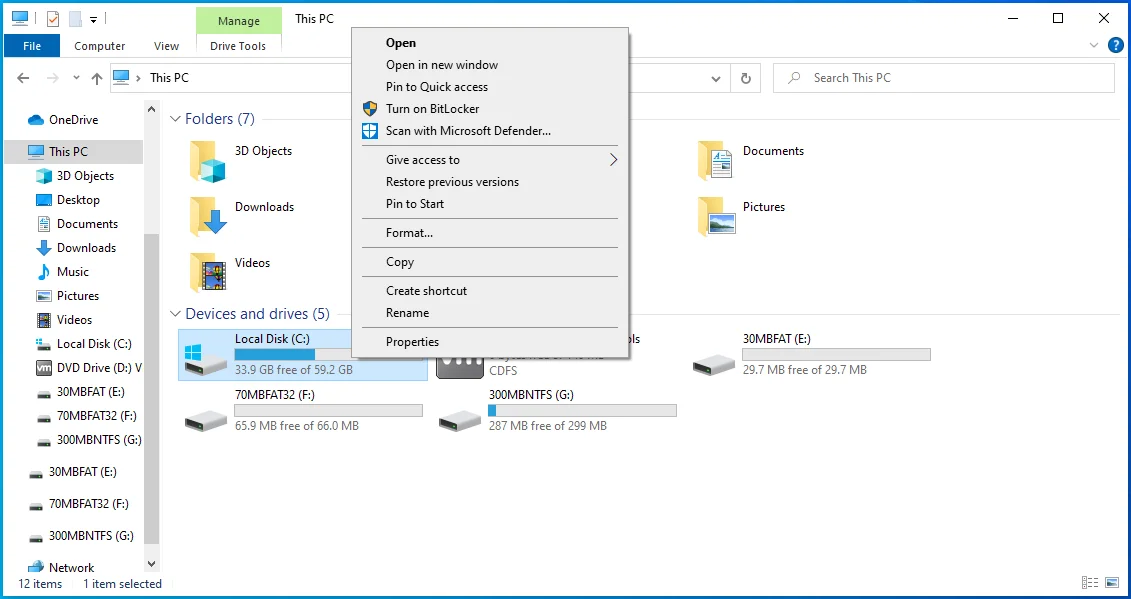Switch to Details view icon in status bar
Viewport: 1131px width, 599px height.
pos(1090,582)
